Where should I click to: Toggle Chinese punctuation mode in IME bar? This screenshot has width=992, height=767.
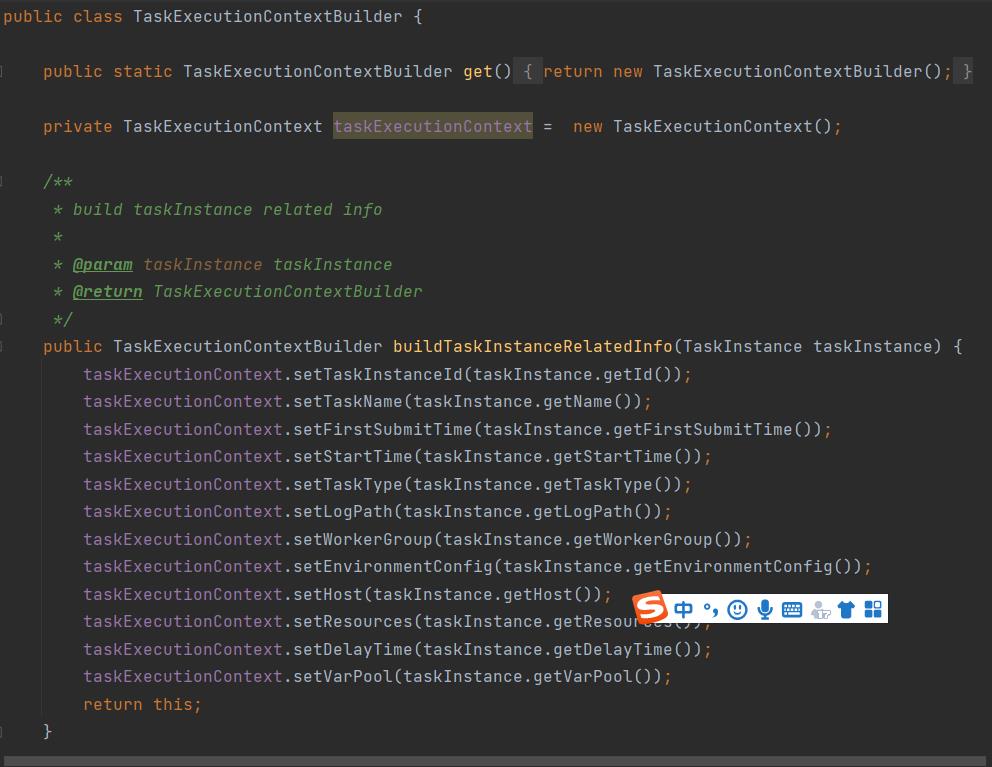710,609
